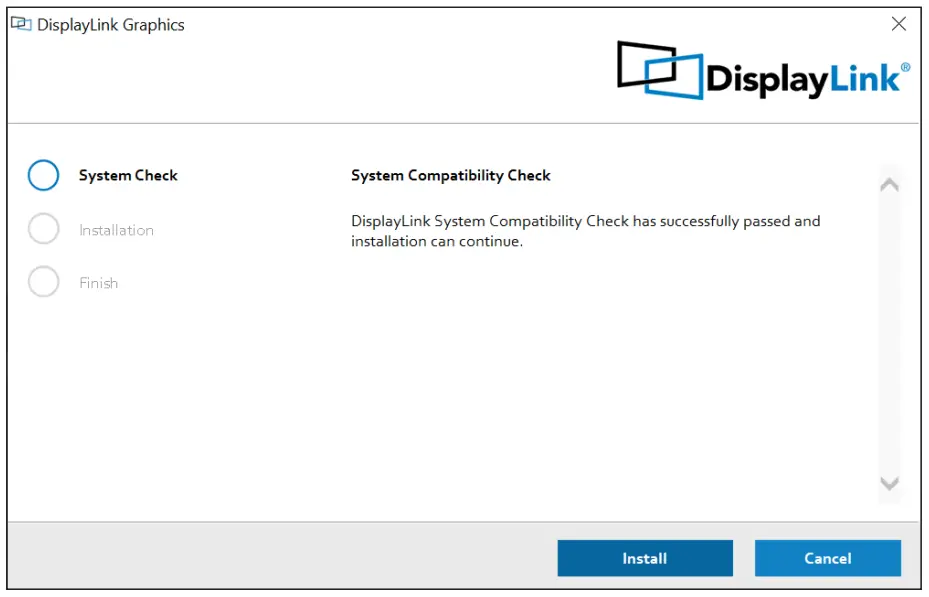929x597 pixels.
Task: Select the System Check radio indicator
Action: [x=44, y=175]
